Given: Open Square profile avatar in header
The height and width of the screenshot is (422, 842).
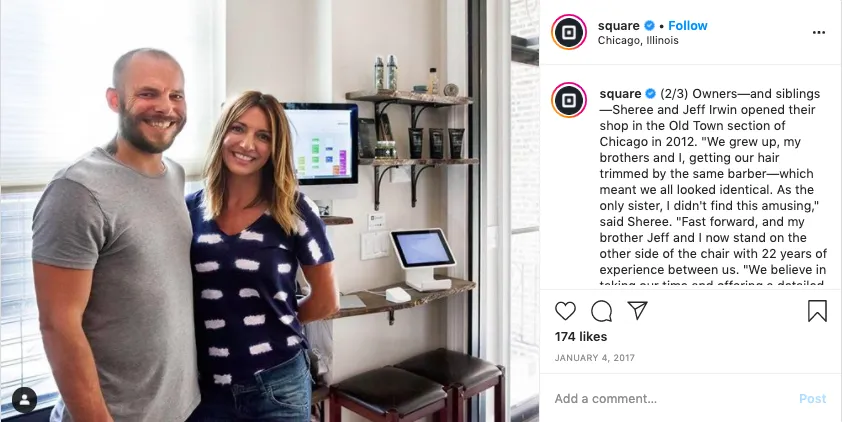Looking at the screenshot, I should [569, 32].
